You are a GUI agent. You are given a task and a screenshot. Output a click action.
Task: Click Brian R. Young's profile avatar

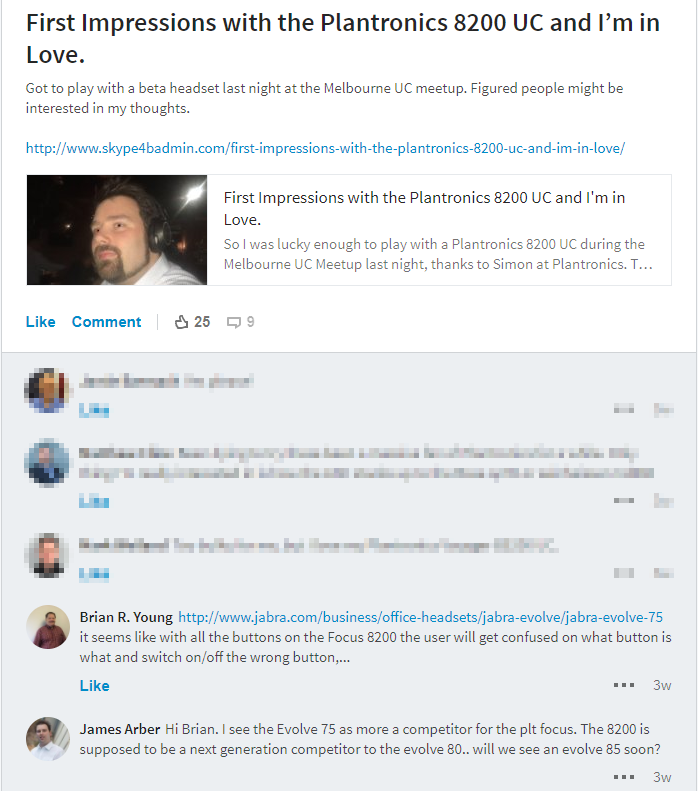[x=48, y=627]
